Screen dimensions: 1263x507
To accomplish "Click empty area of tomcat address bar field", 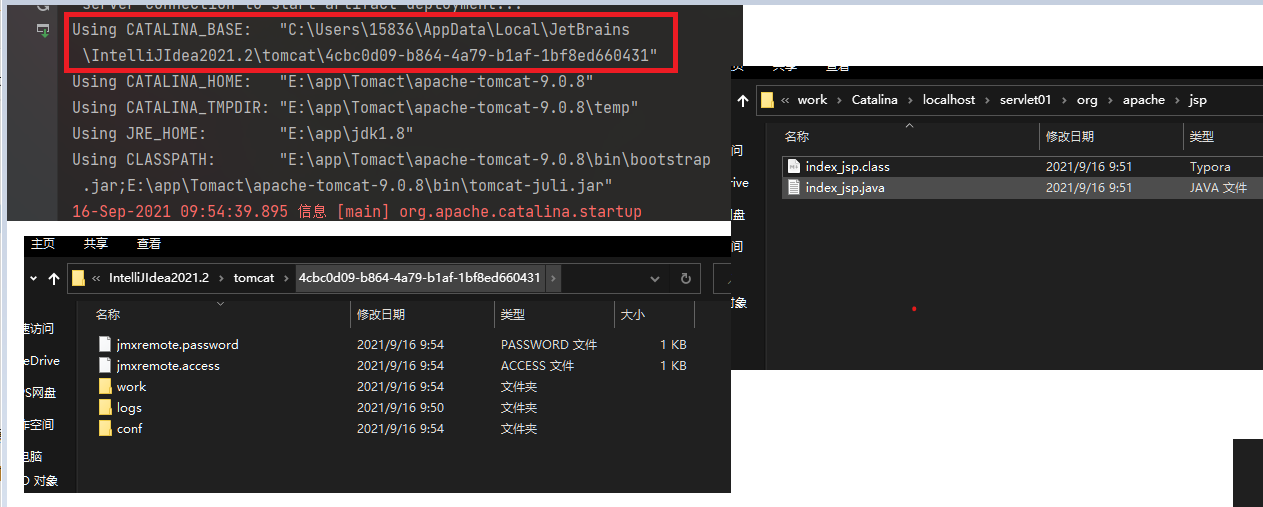I will click(x=600, y=279).
